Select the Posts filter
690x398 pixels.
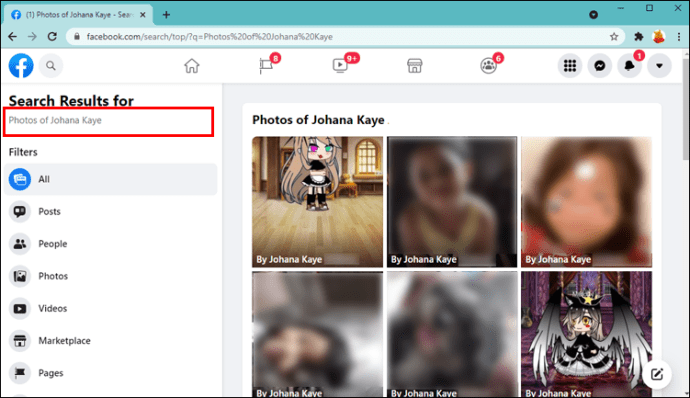110,211
